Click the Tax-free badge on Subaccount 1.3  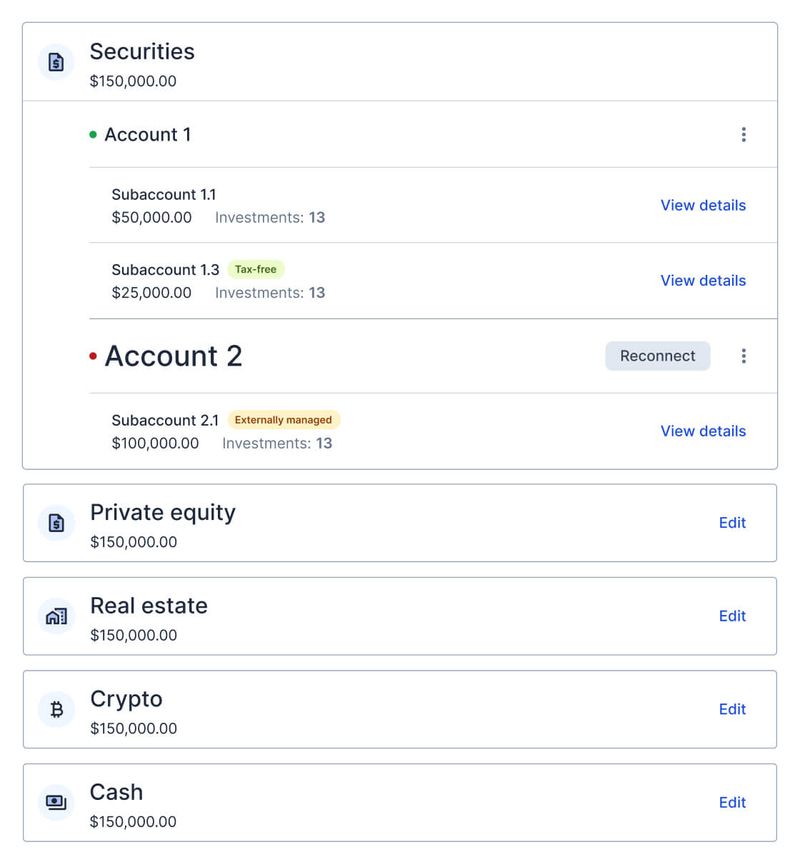point(256,269)
